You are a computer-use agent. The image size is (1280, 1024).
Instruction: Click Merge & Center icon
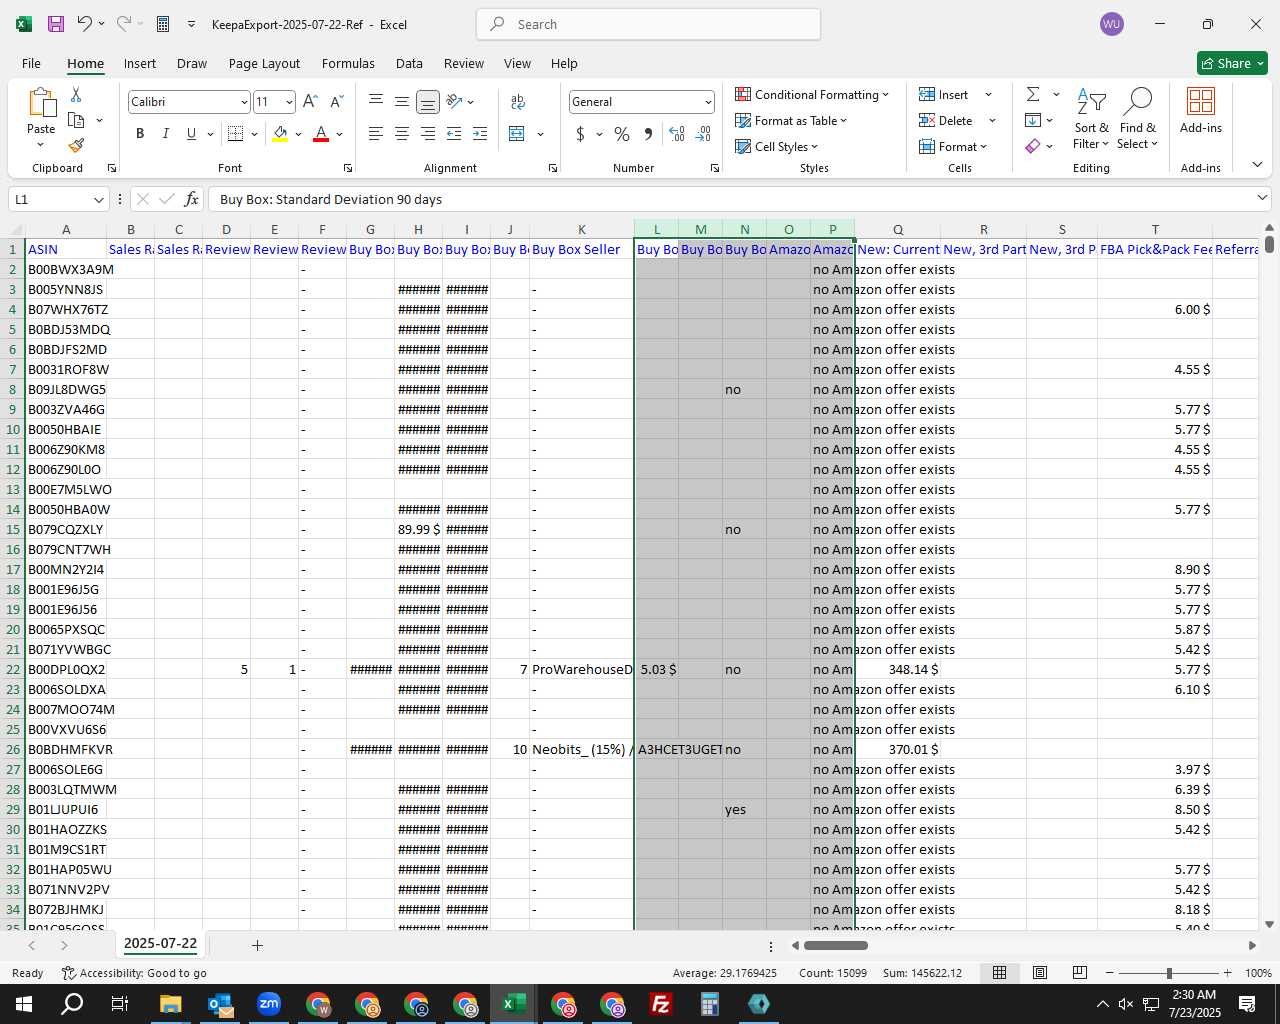pyautogui.click(x=517, y=134)
